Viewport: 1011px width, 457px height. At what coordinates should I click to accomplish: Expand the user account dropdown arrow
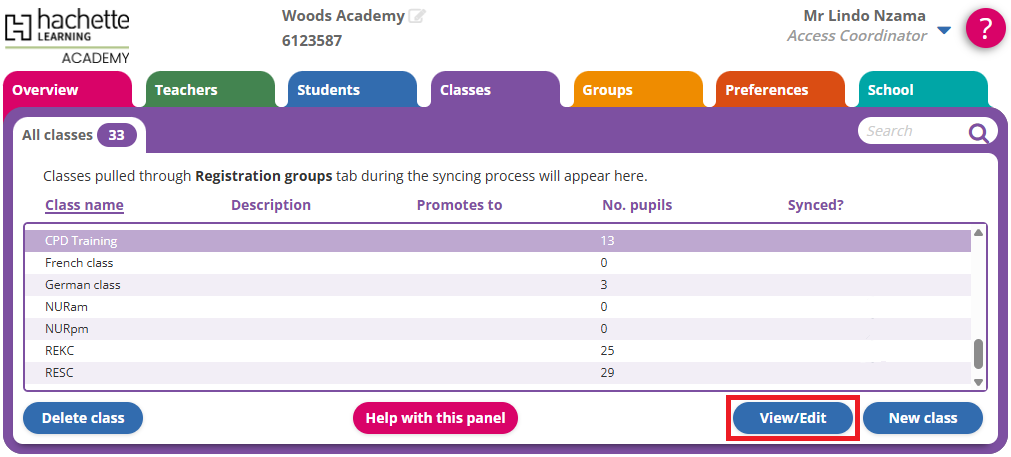tap(944, 31)
